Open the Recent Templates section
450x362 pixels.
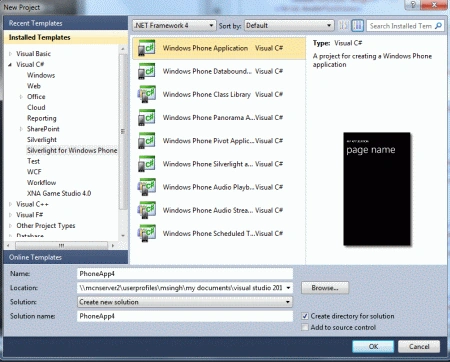66,23
